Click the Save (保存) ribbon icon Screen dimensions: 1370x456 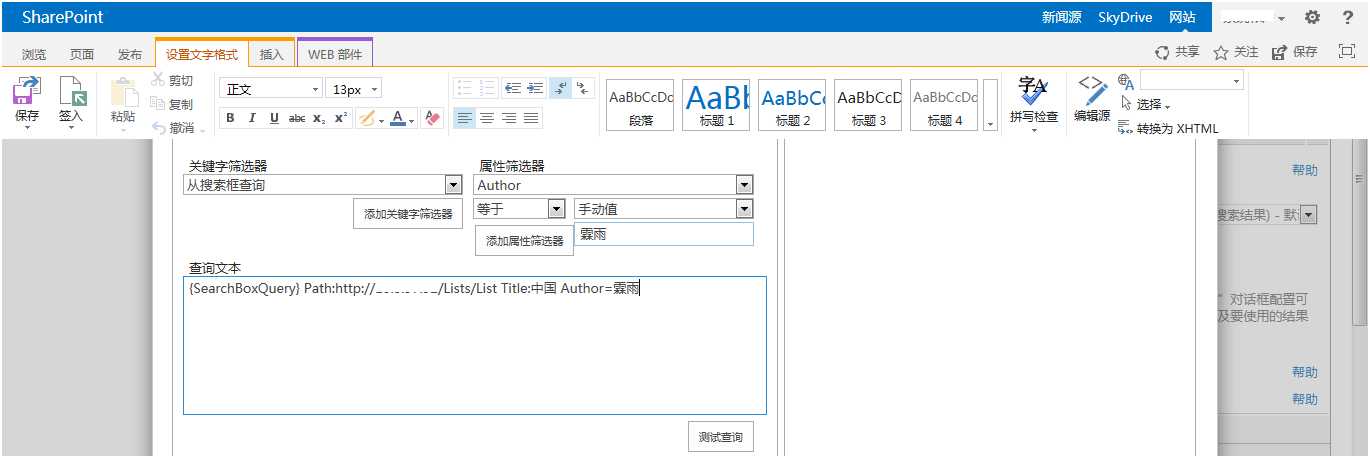click(x=27, y=92)
